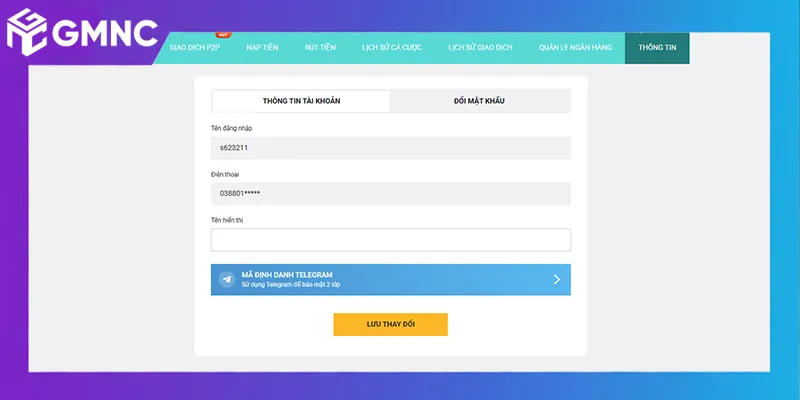Viewport: 800px width, 400px height.
Task: Select the Thông Tin Tài Khoản sub-tab
Action: tap(301, 101)
